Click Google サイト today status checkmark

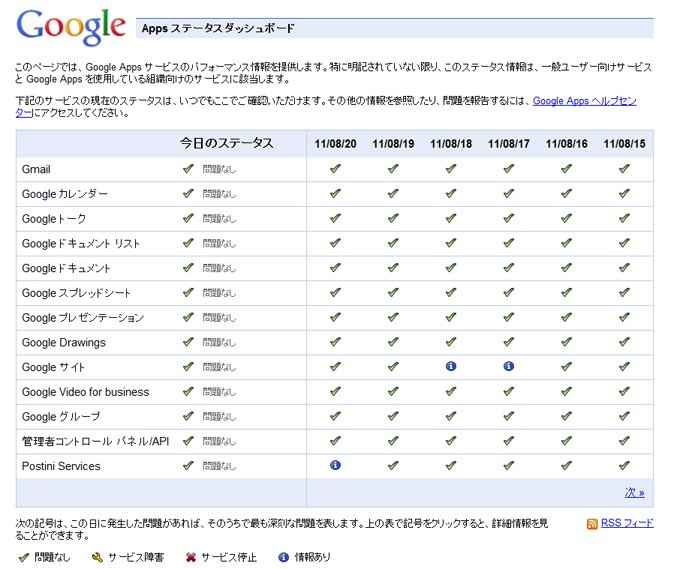[188, 367]
